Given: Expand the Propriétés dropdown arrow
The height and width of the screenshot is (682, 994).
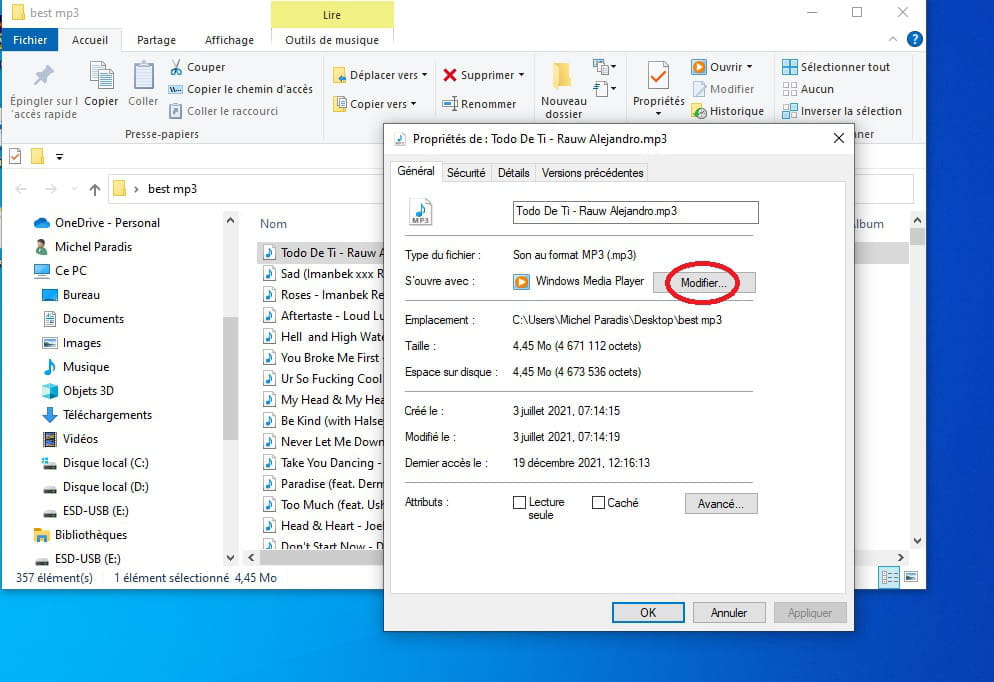Looking at the screenshot, I should [658, 113].
